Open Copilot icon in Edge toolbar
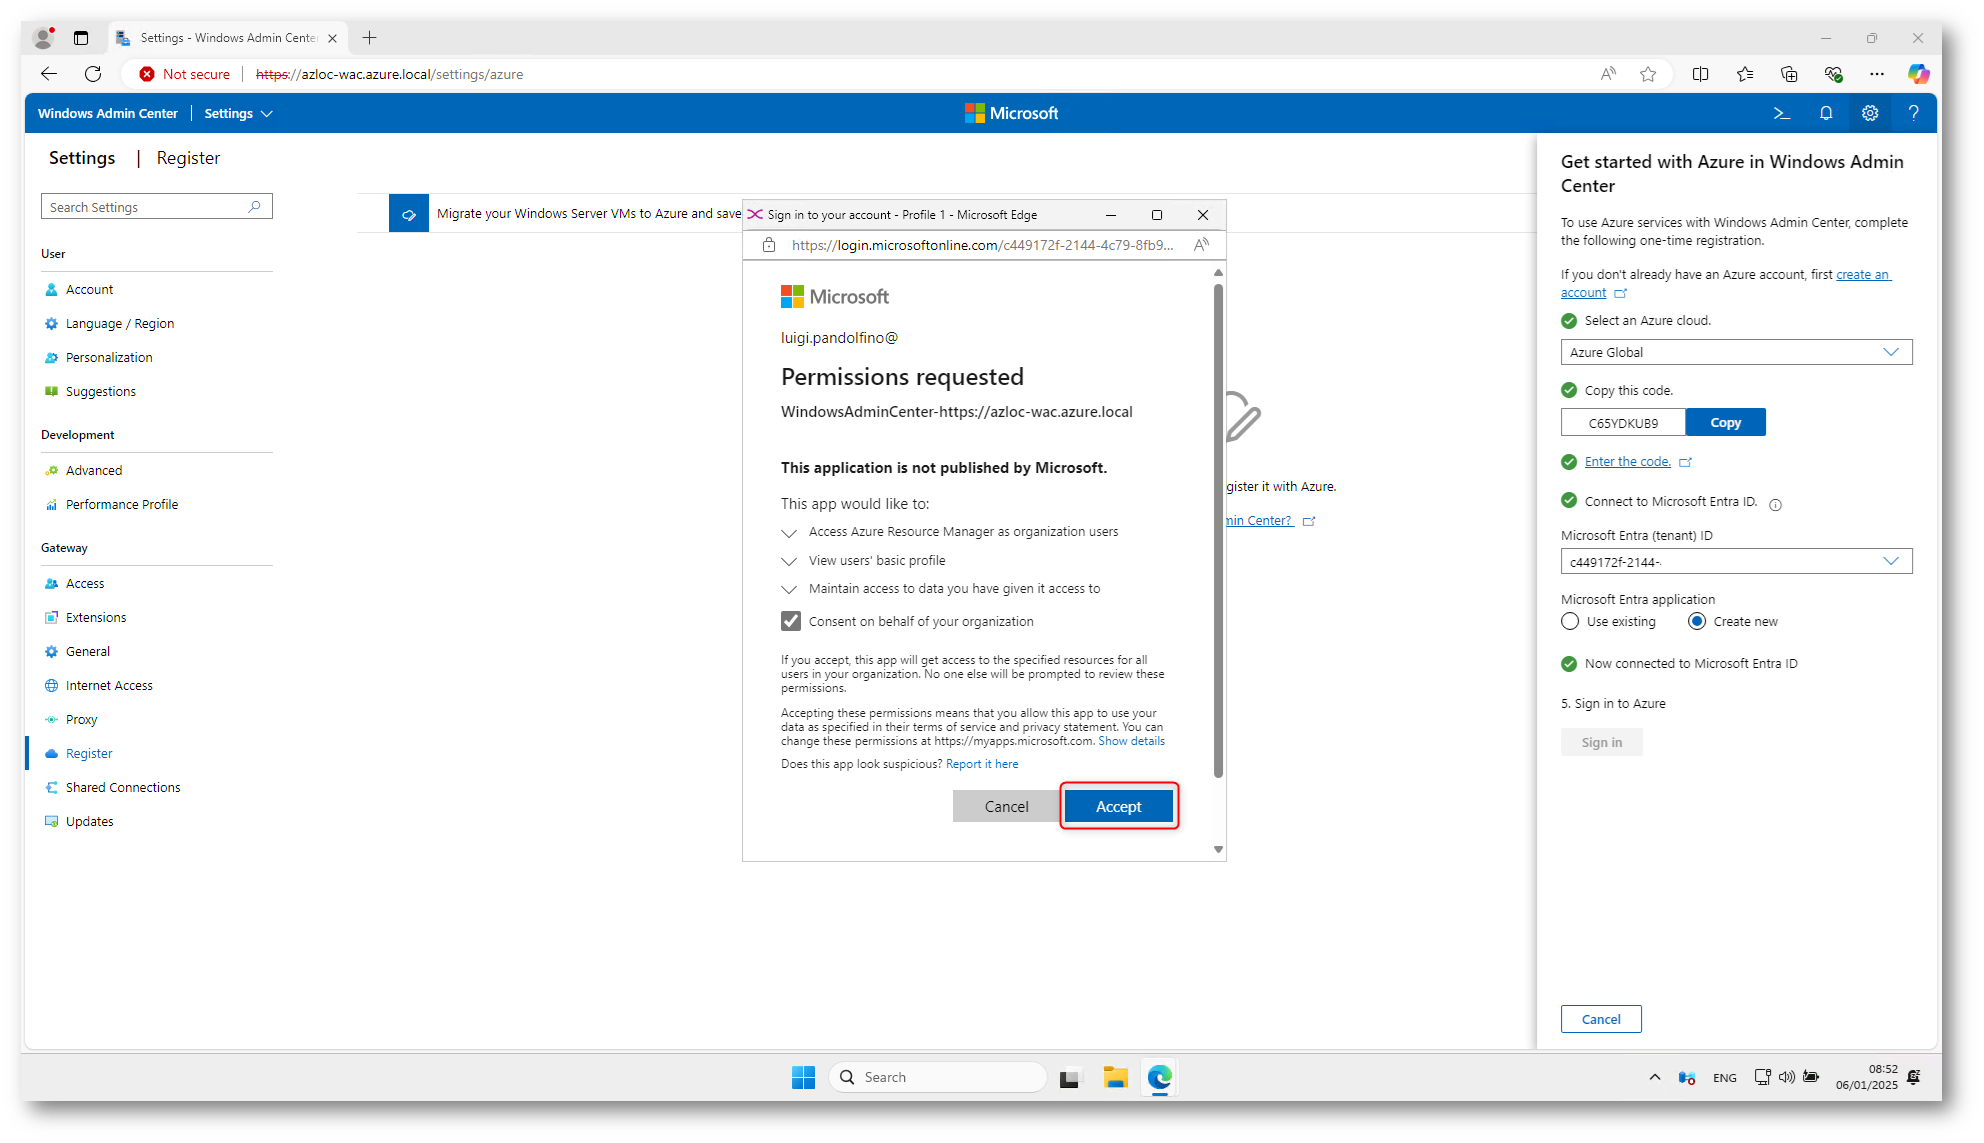This screenshot has width=1984, height=1143. [1918, 74]
